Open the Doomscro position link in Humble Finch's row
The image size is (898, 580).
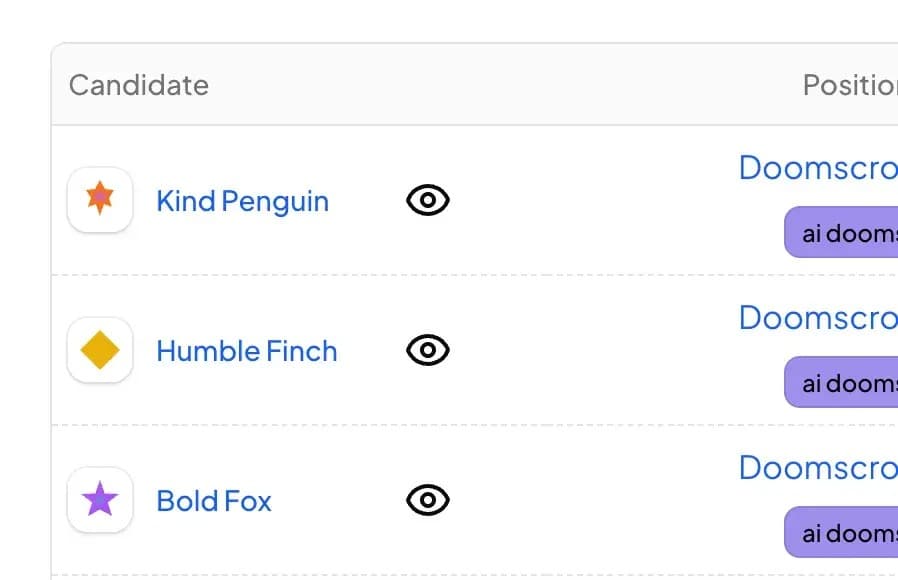coord(818,318)
